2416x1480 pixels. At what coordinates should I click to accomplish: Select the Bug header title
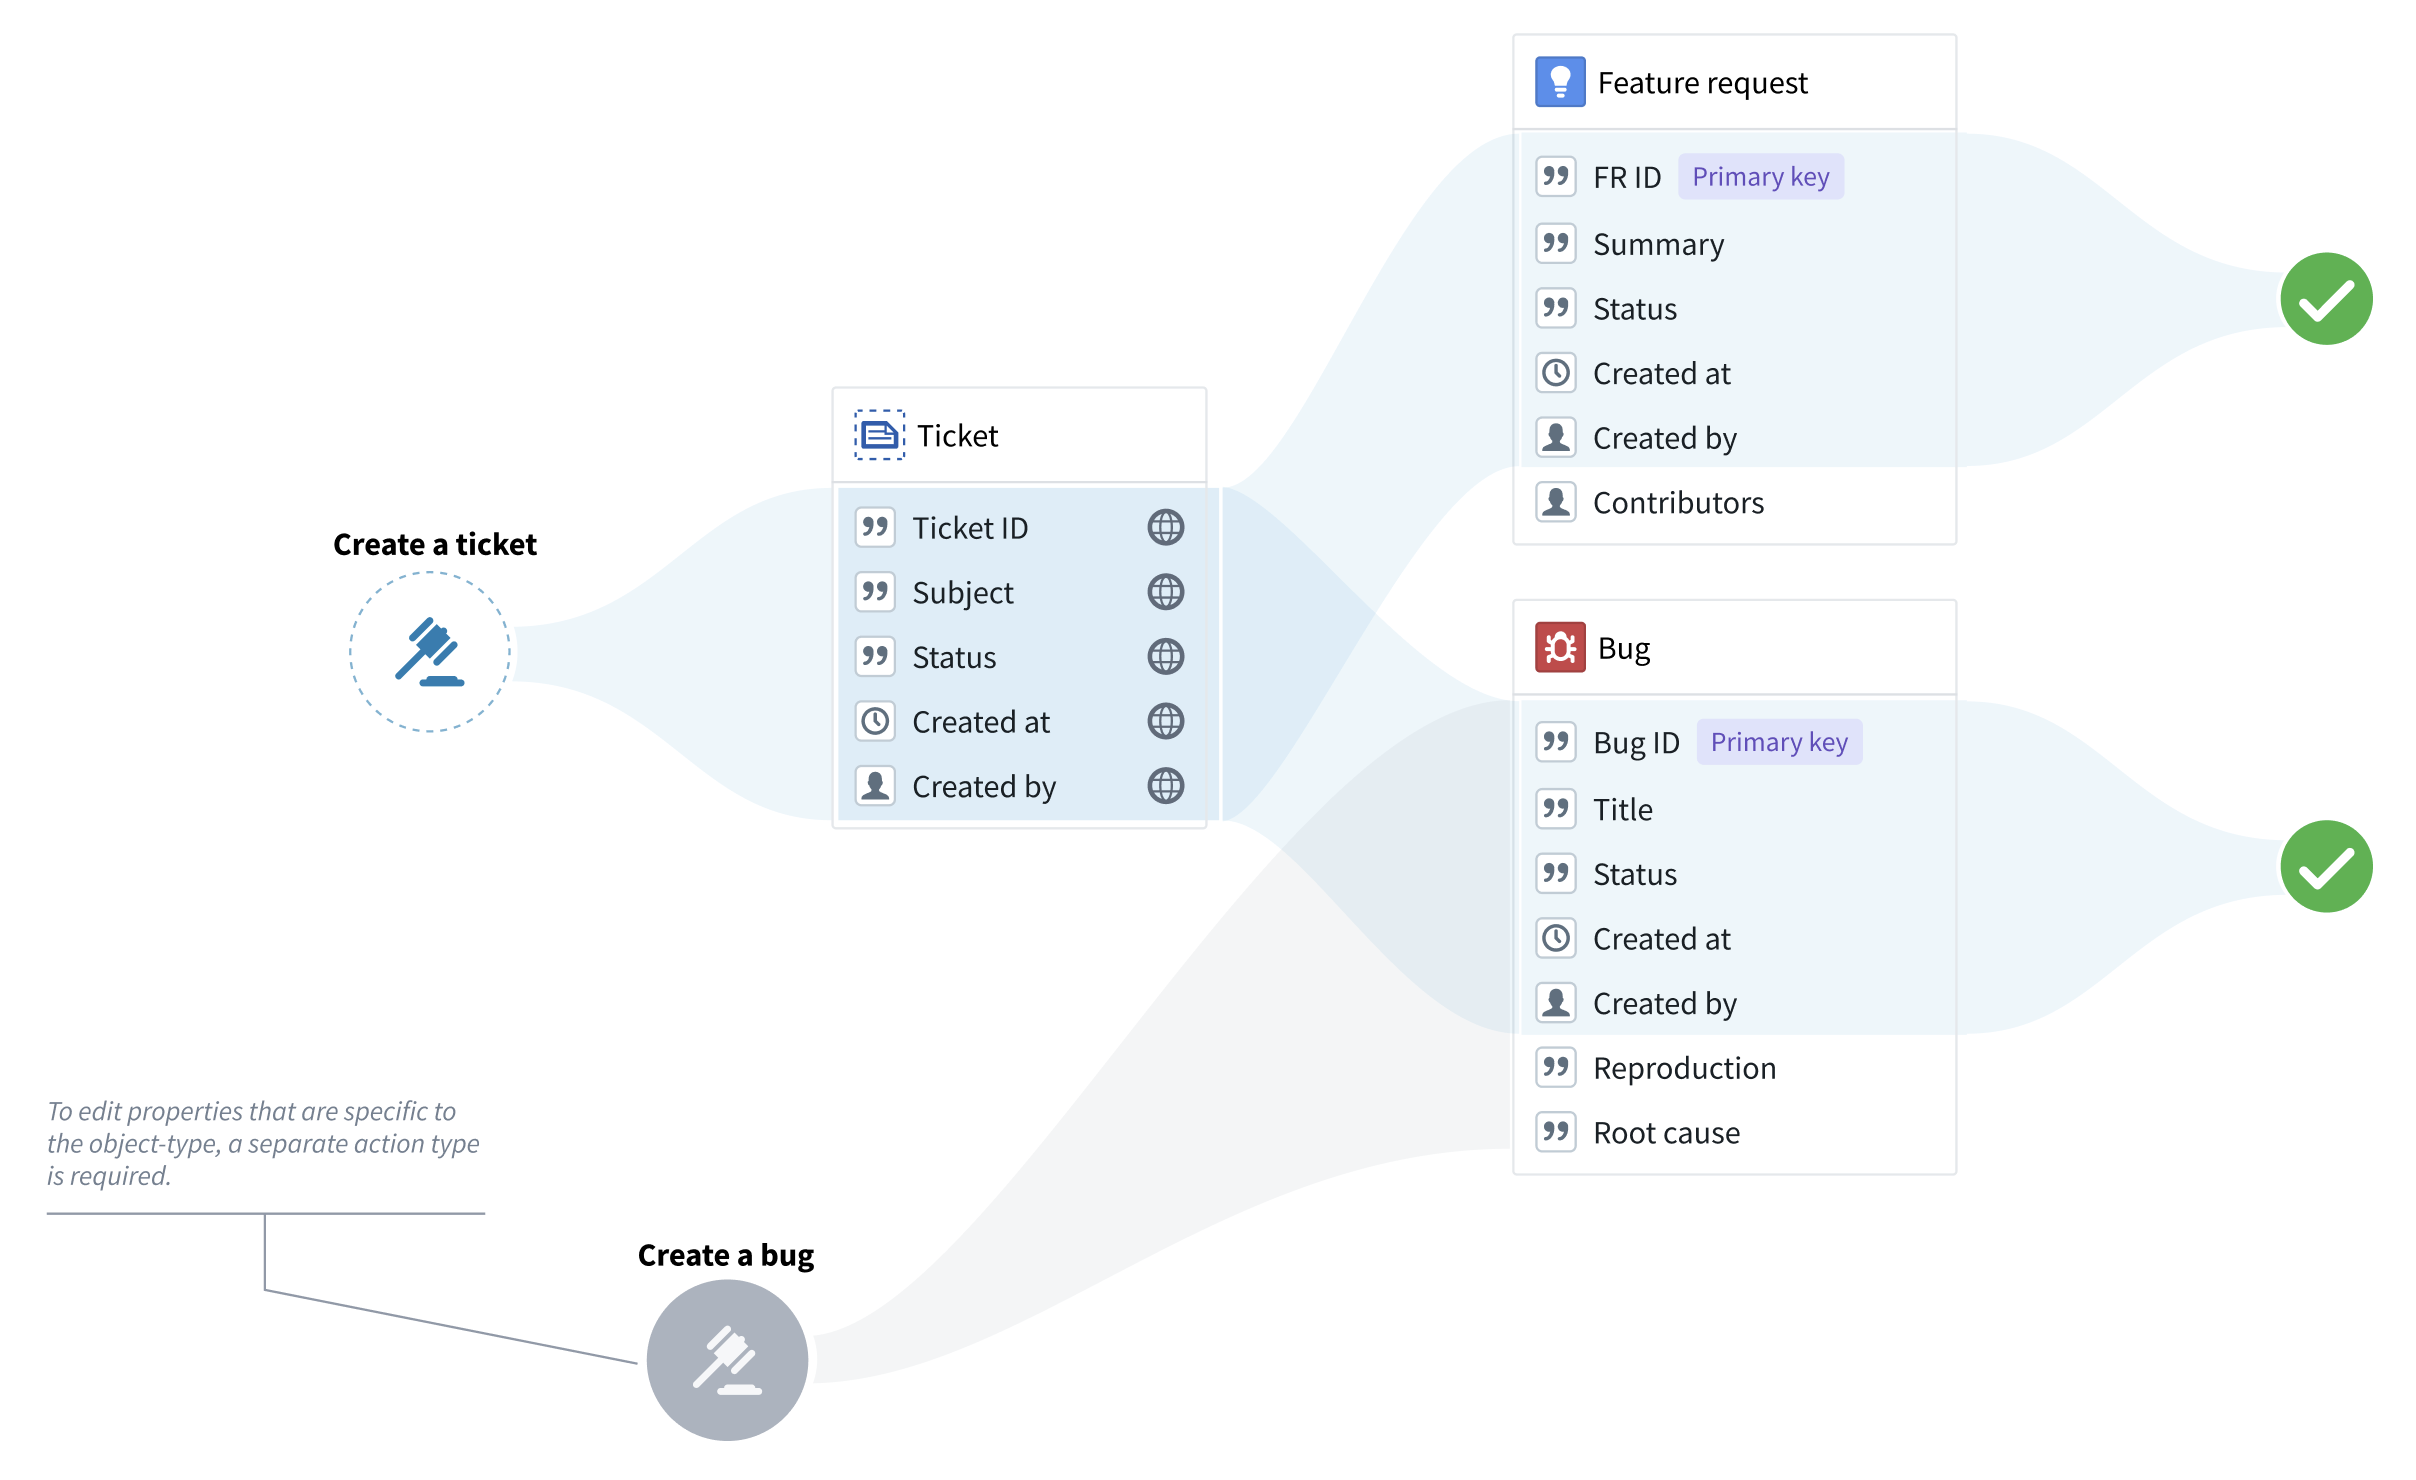[x=1624, y=649]
